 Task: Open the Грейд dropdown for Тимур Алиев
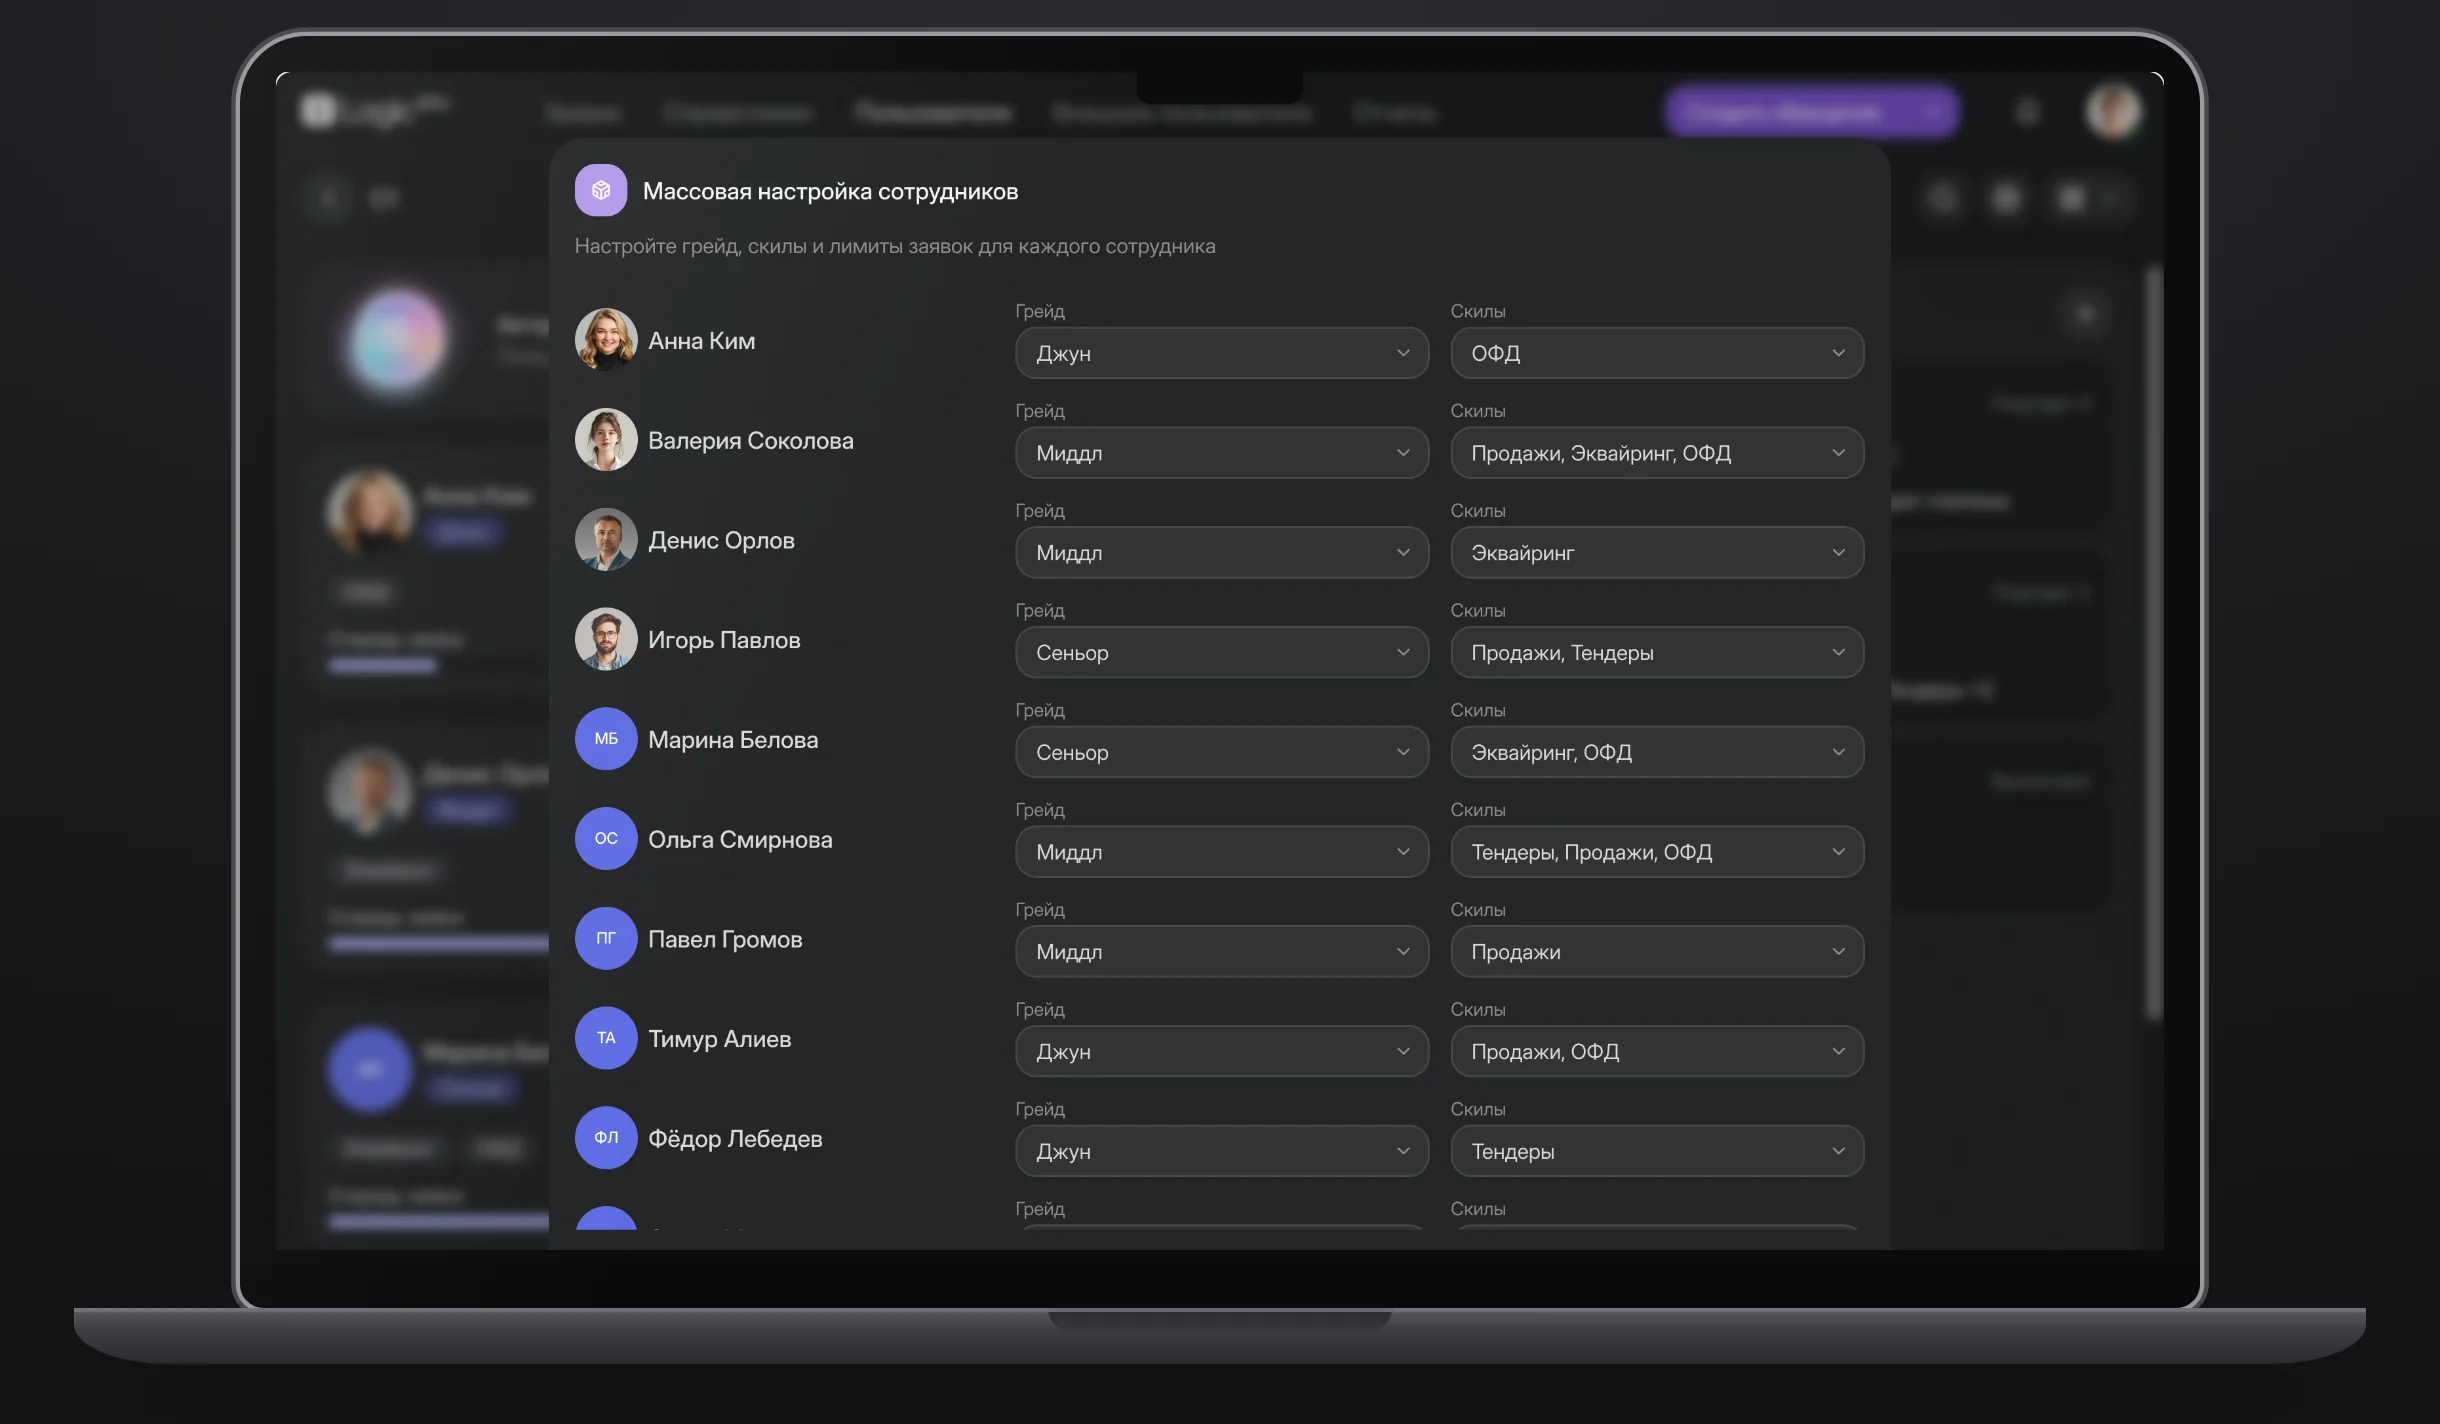pos(1222,1051)
